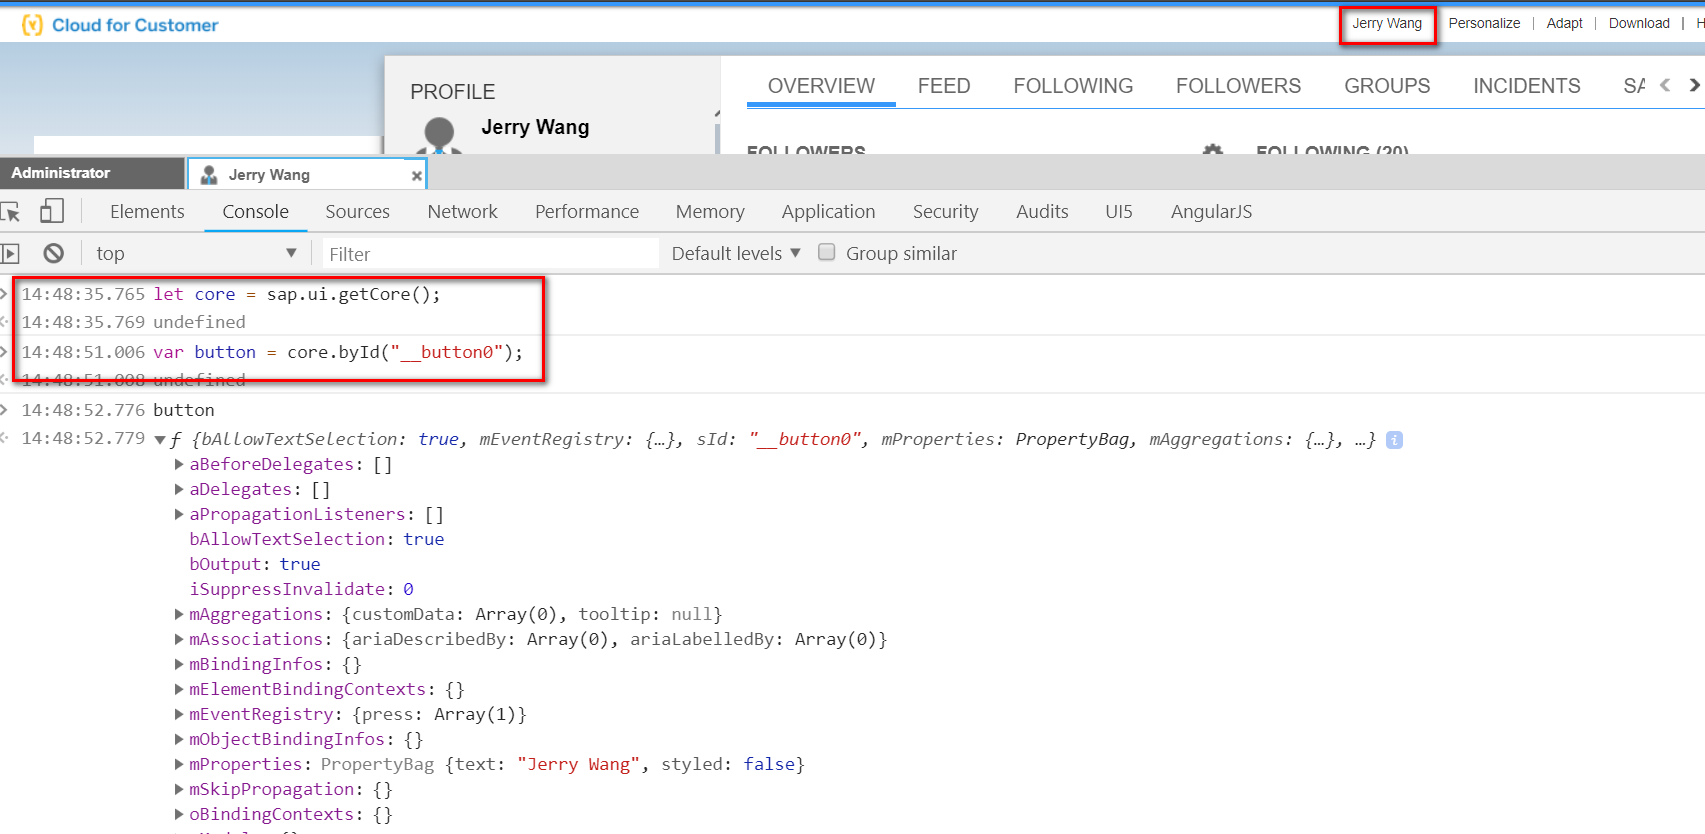Click the Personalize link

point(1484,24)
